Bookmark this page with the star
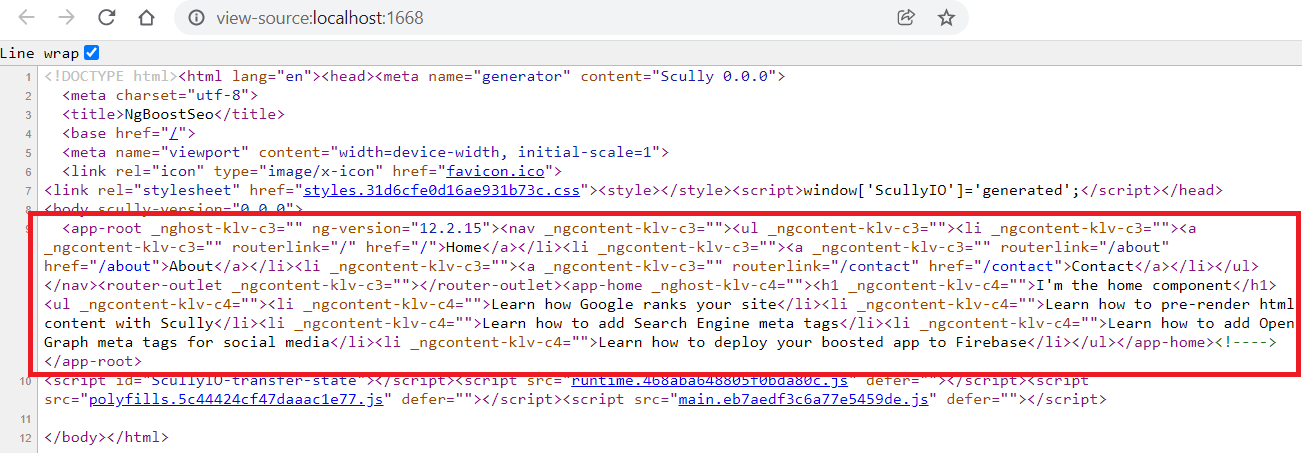 click(x=946, y=17)
